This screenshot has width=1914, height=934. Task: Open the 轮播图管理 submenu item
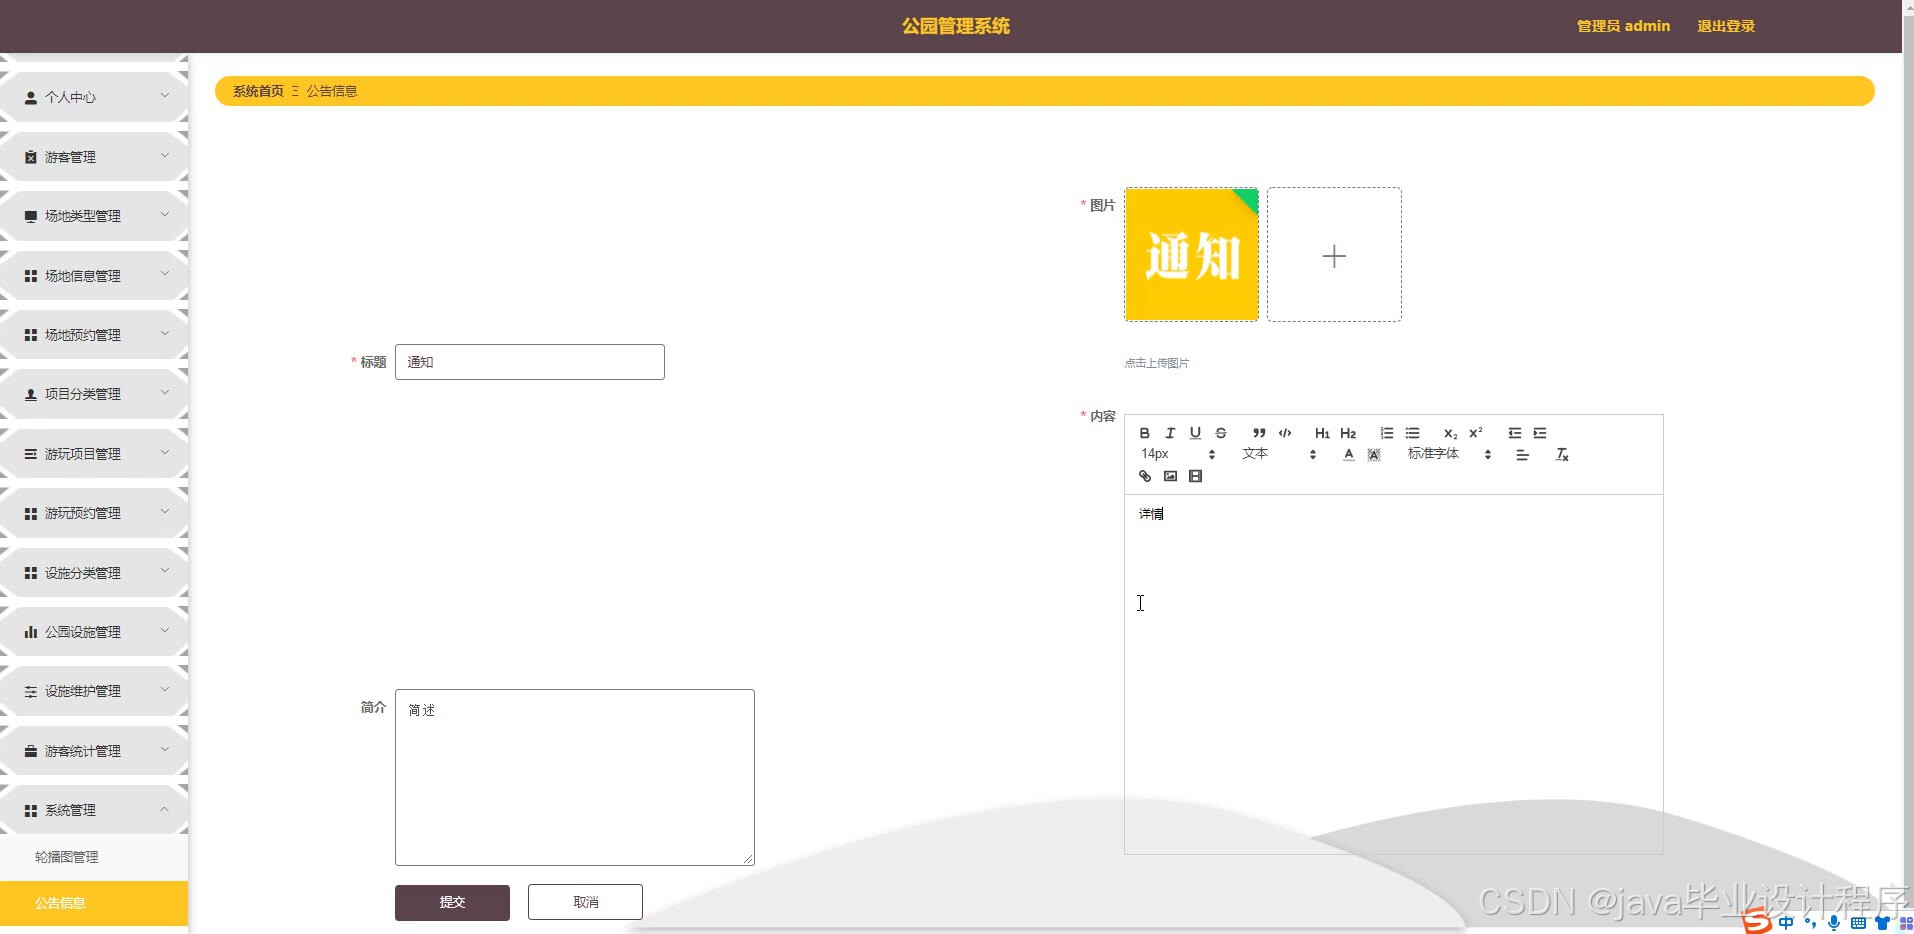coord(94,857)
